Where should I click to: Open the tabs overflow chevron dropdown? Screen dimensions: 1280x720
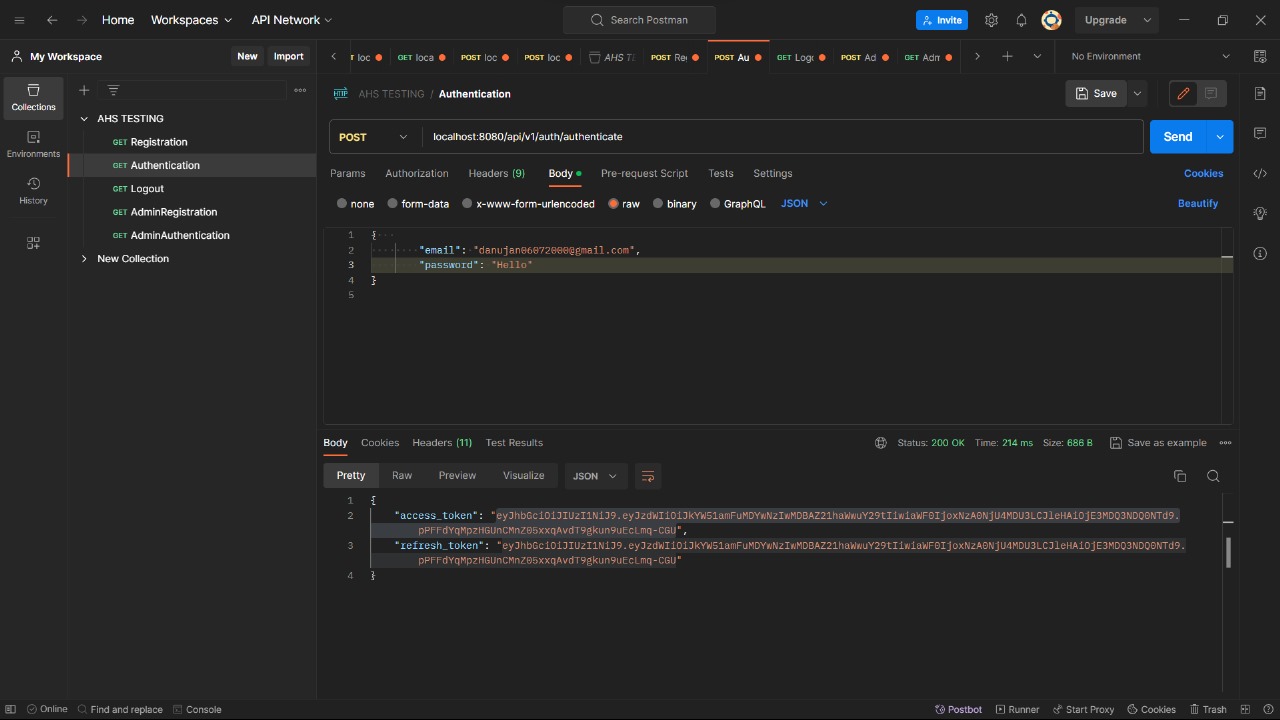pos(1037,57)
